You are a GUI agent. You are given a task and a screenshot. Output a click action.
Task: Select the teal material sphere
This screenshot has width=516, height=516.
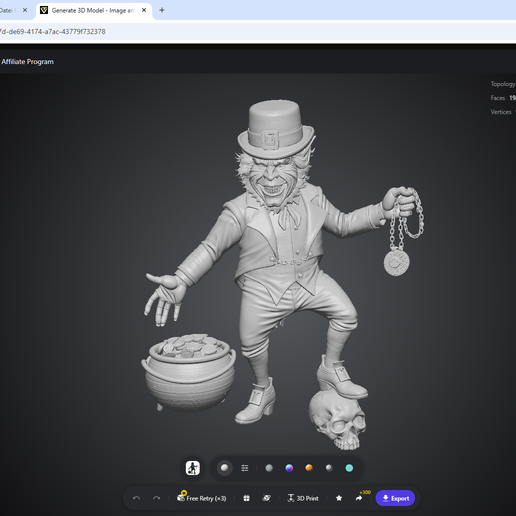[349, 468]
